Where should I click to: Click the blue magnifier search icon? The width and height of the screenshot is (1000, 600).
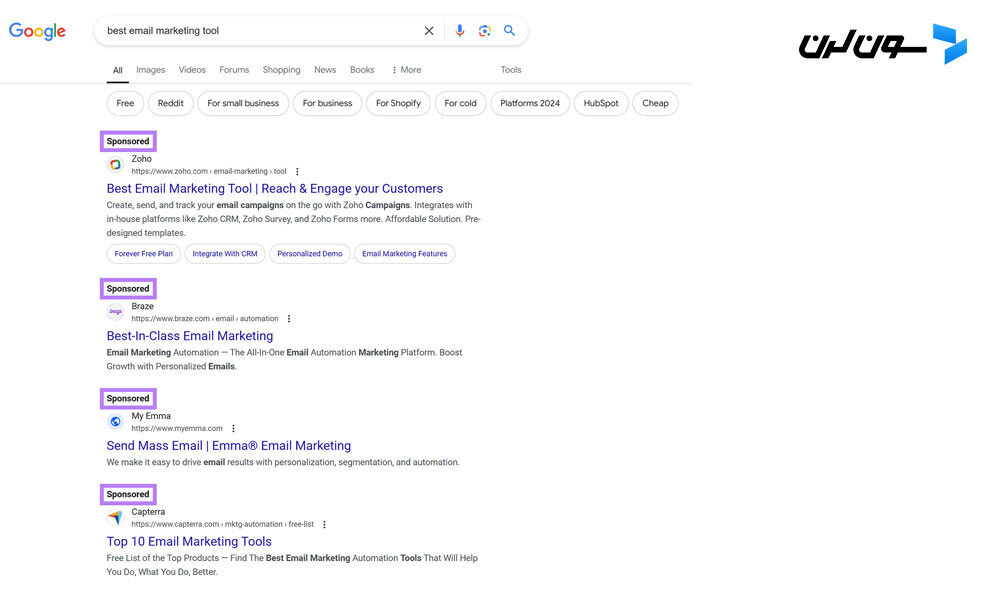tap(509, 31)
